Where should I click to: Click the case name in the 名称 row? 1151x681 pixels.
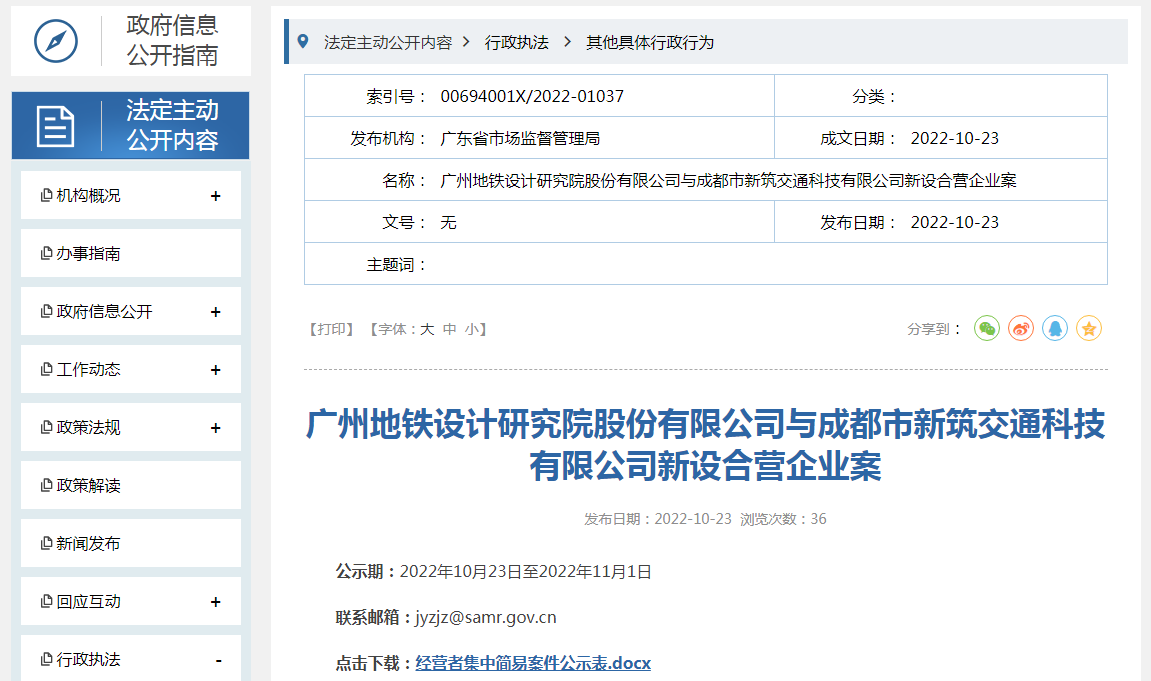(728, 181)
